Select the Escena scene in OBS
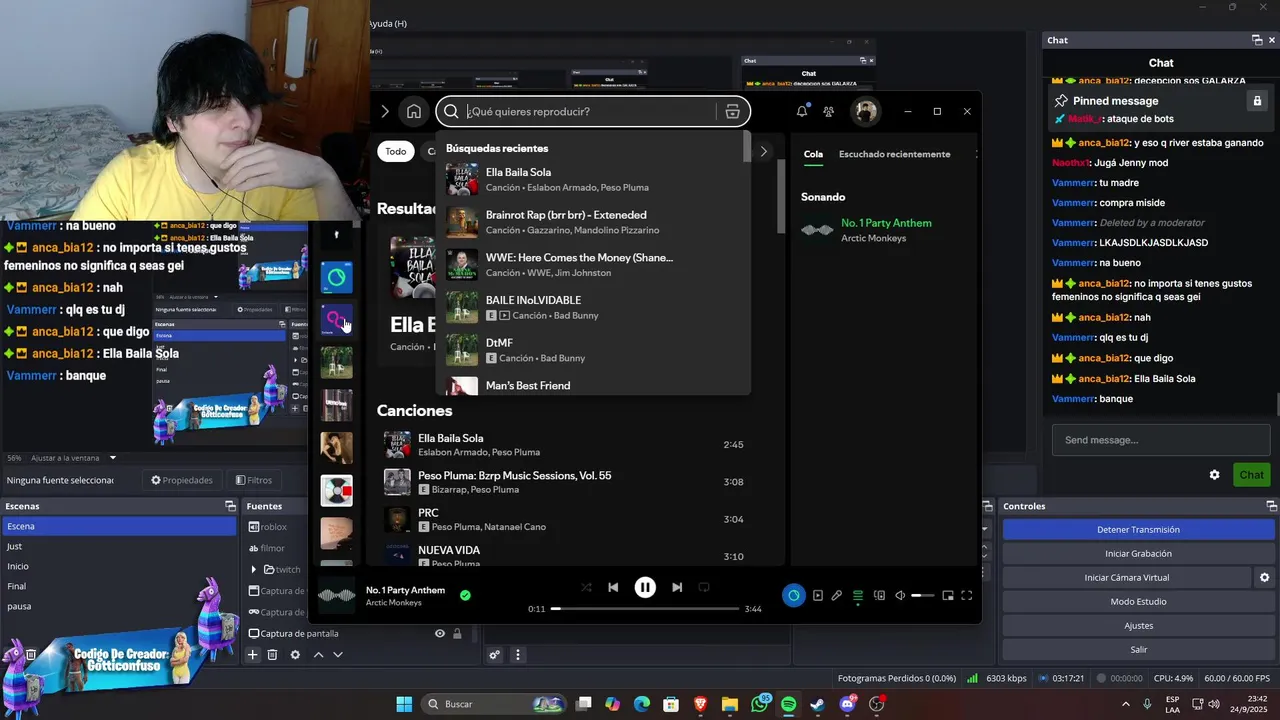The image size is (1280, 720). pyautogui.click(x=119, y=526)
